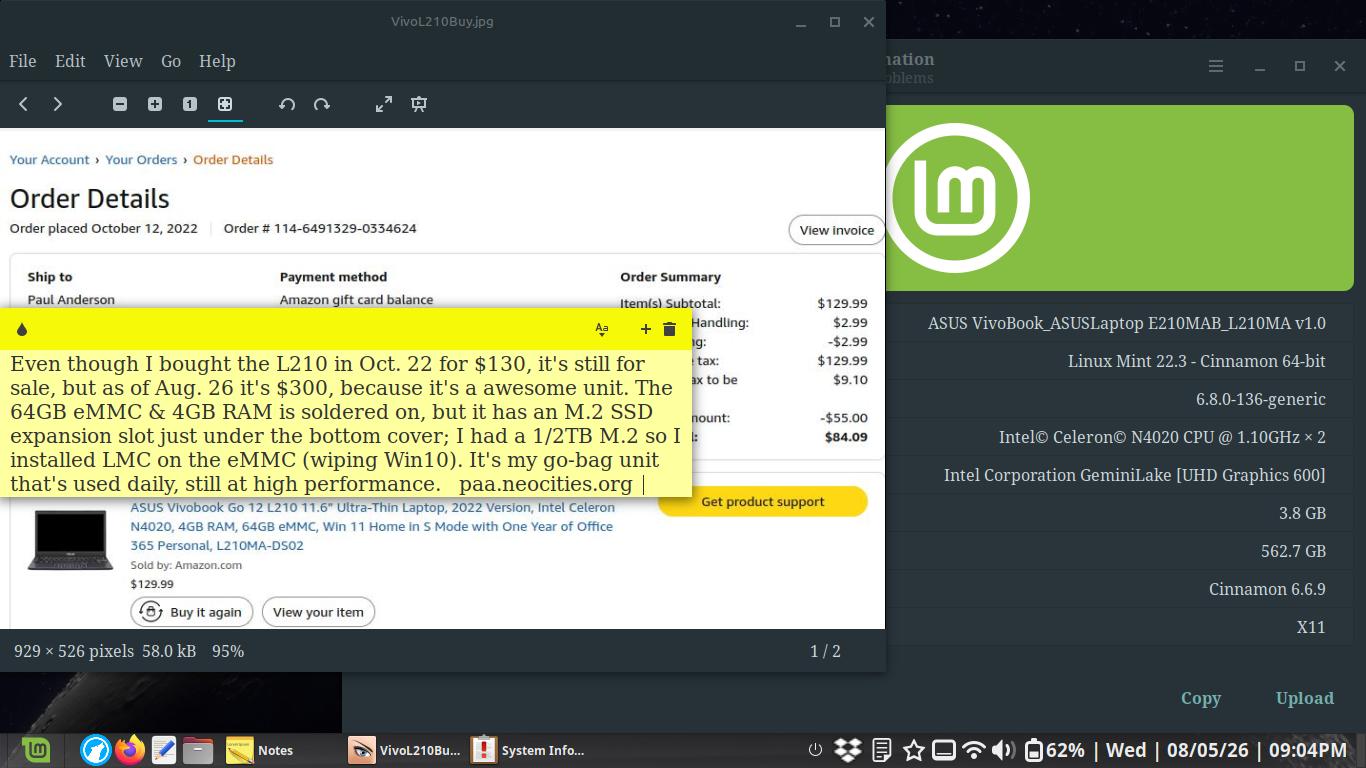Viewport: 1366px width, 768px height.
Task: Switch to the Notes taskbar window
Action: click(260, 750)
